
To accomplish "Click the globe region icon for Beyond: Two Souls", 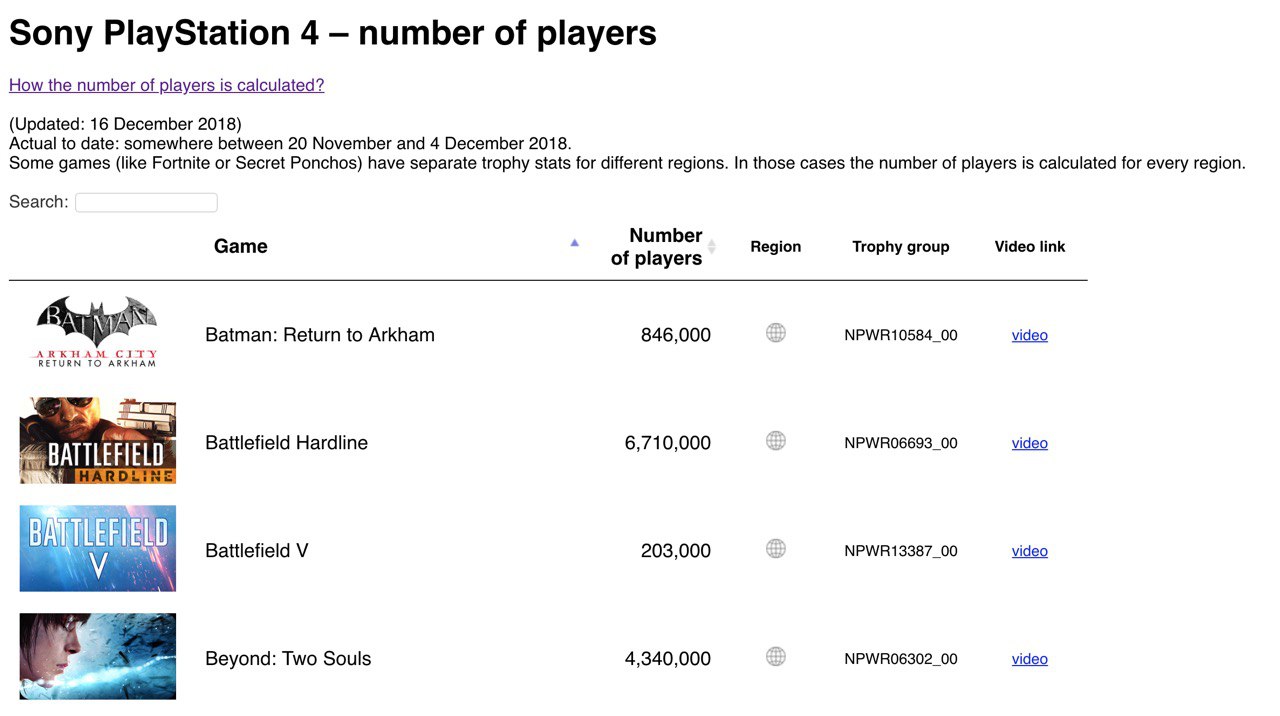I will pos(776,657).
